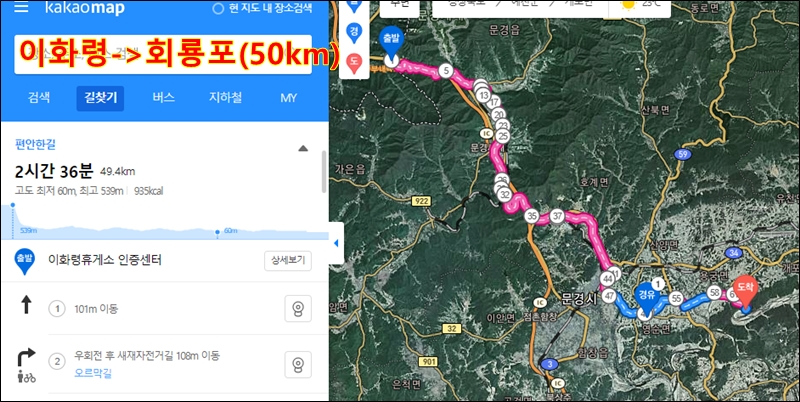The height and width of the screenshot is (402, 800).
Task: Click route waypoint 35 on the map
Action: point(532,216)
